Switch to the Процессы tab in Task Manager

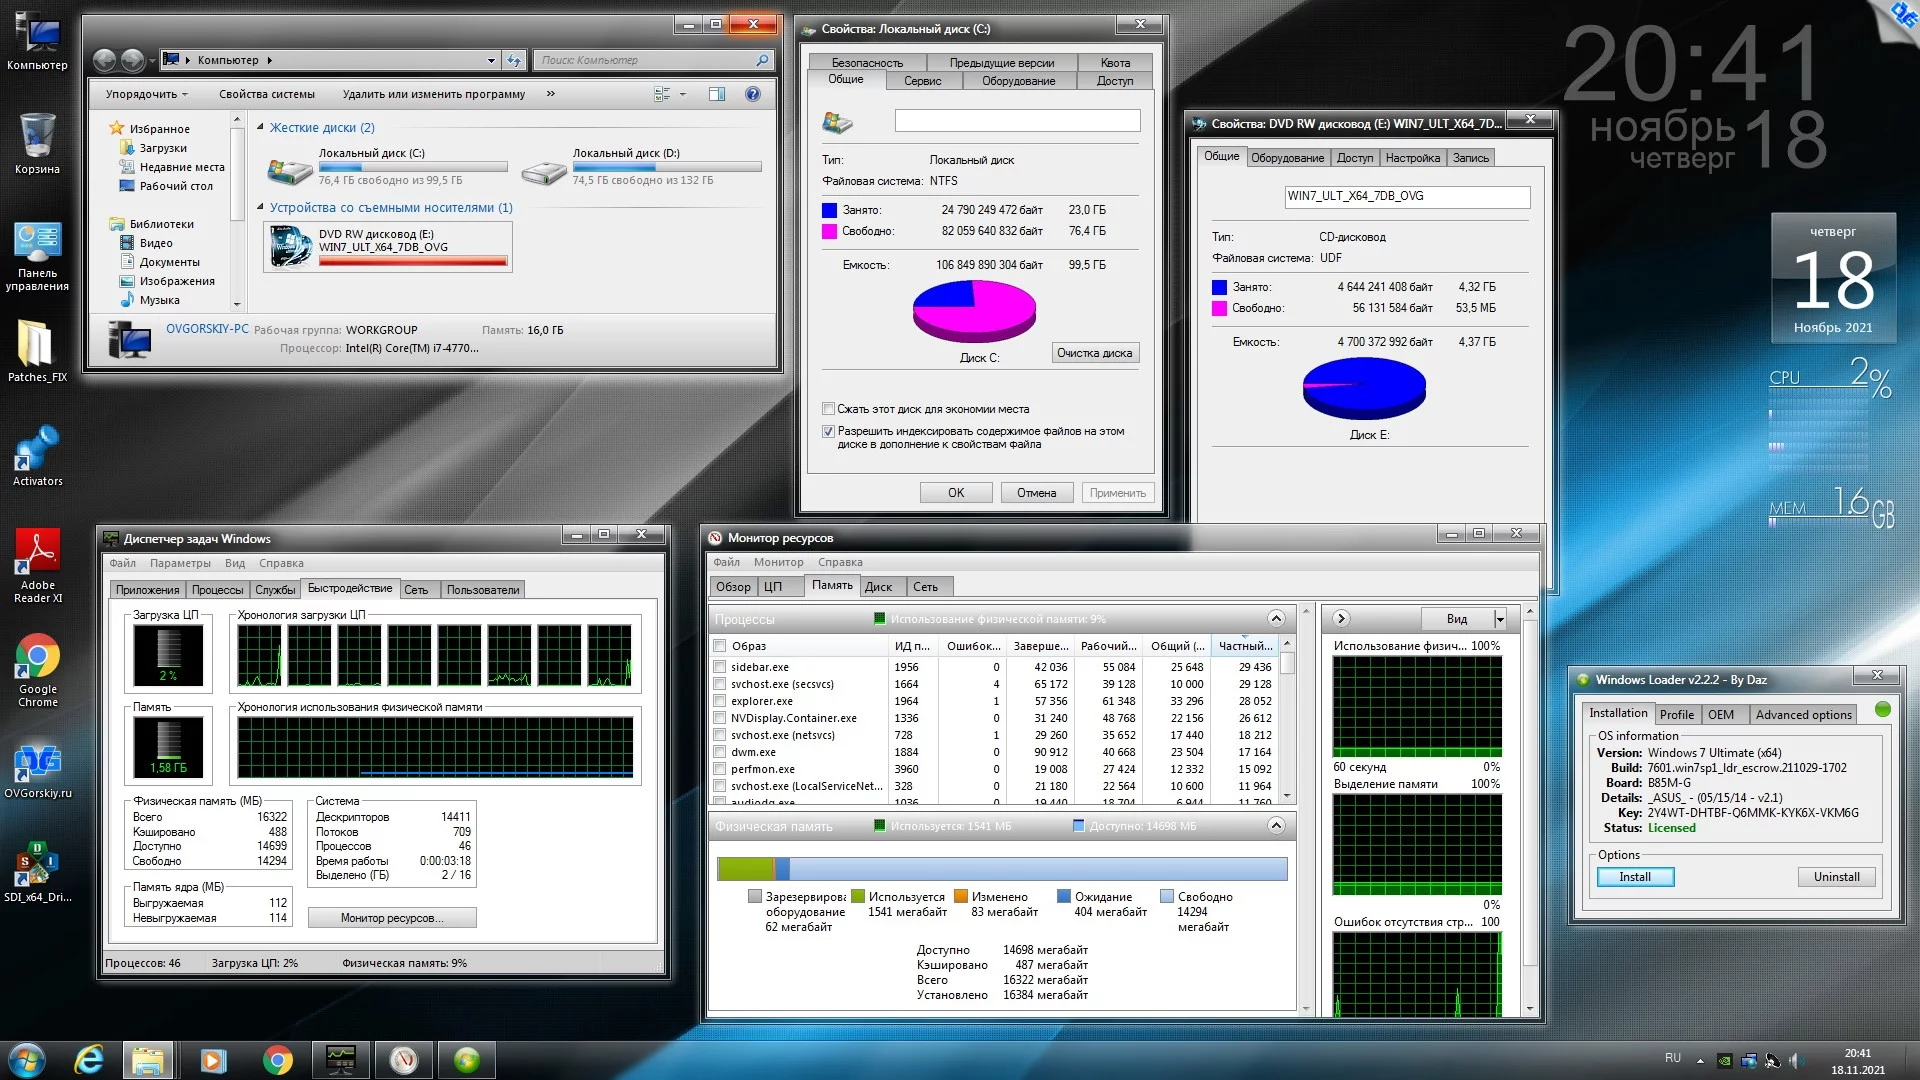pyautogui.click(x=217, y=590)
